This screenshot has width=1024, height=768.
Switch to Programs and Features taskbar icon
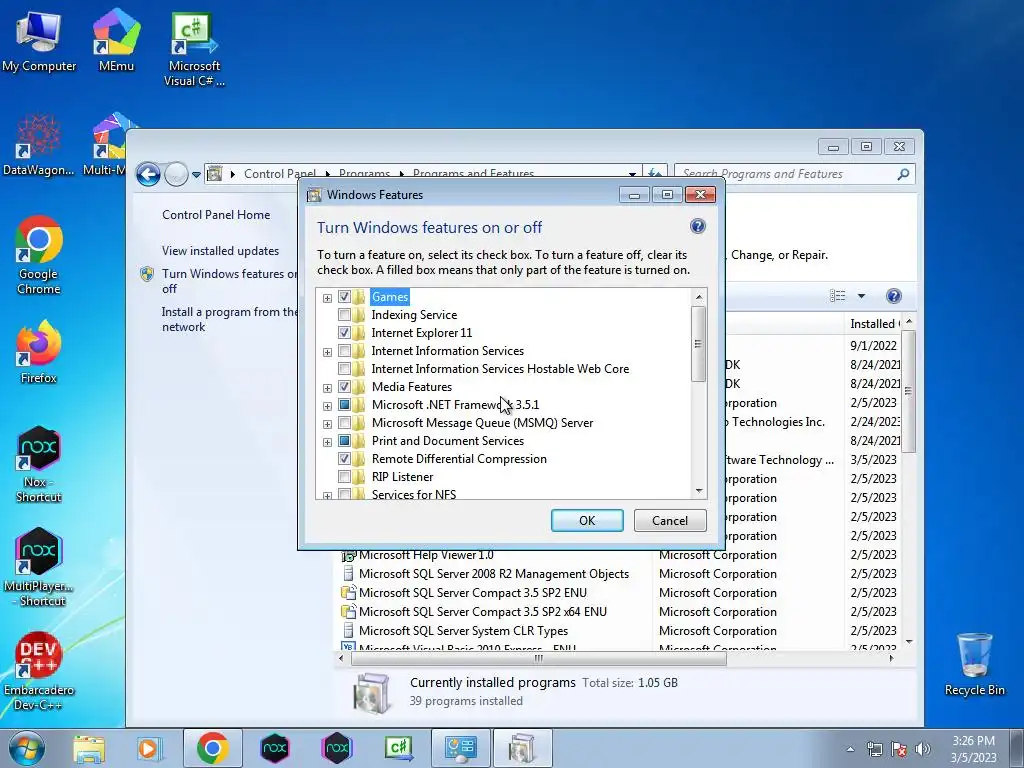522,748
